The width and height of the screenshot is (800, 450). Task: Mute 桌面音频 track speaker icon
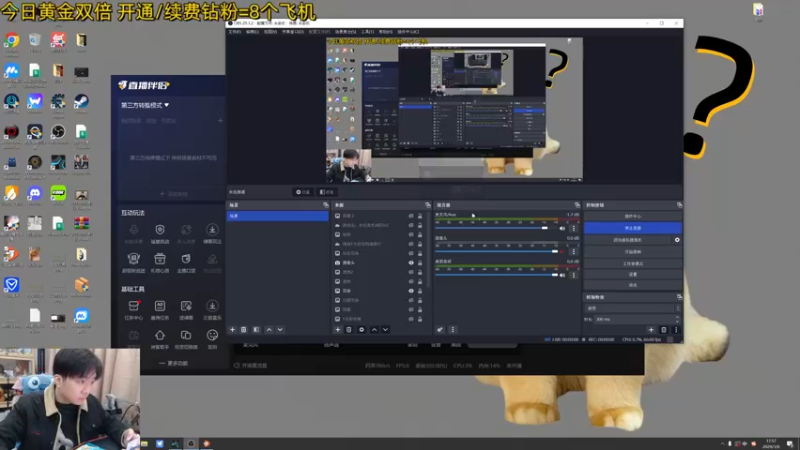(562, 275)
